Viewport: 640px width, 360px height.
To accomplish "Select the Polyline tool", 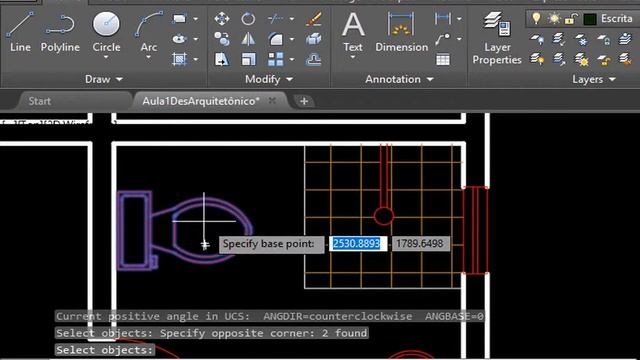I will pyautogui.click(x=60, y=32).
